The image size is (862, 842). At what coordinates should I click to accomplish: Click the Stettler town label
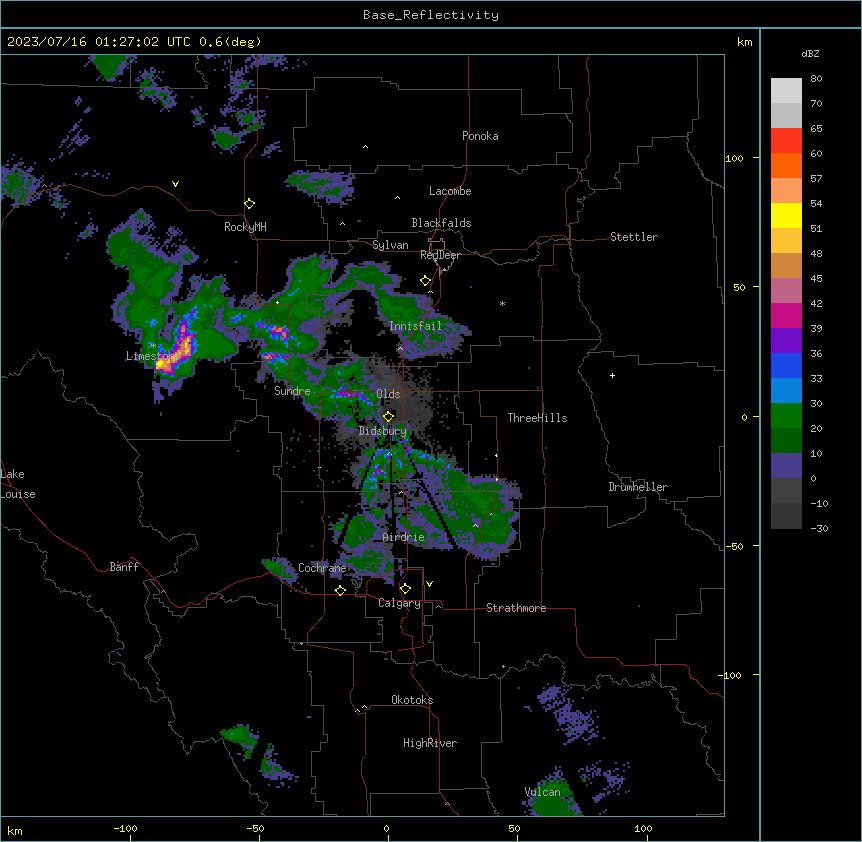tap(633, 237)
